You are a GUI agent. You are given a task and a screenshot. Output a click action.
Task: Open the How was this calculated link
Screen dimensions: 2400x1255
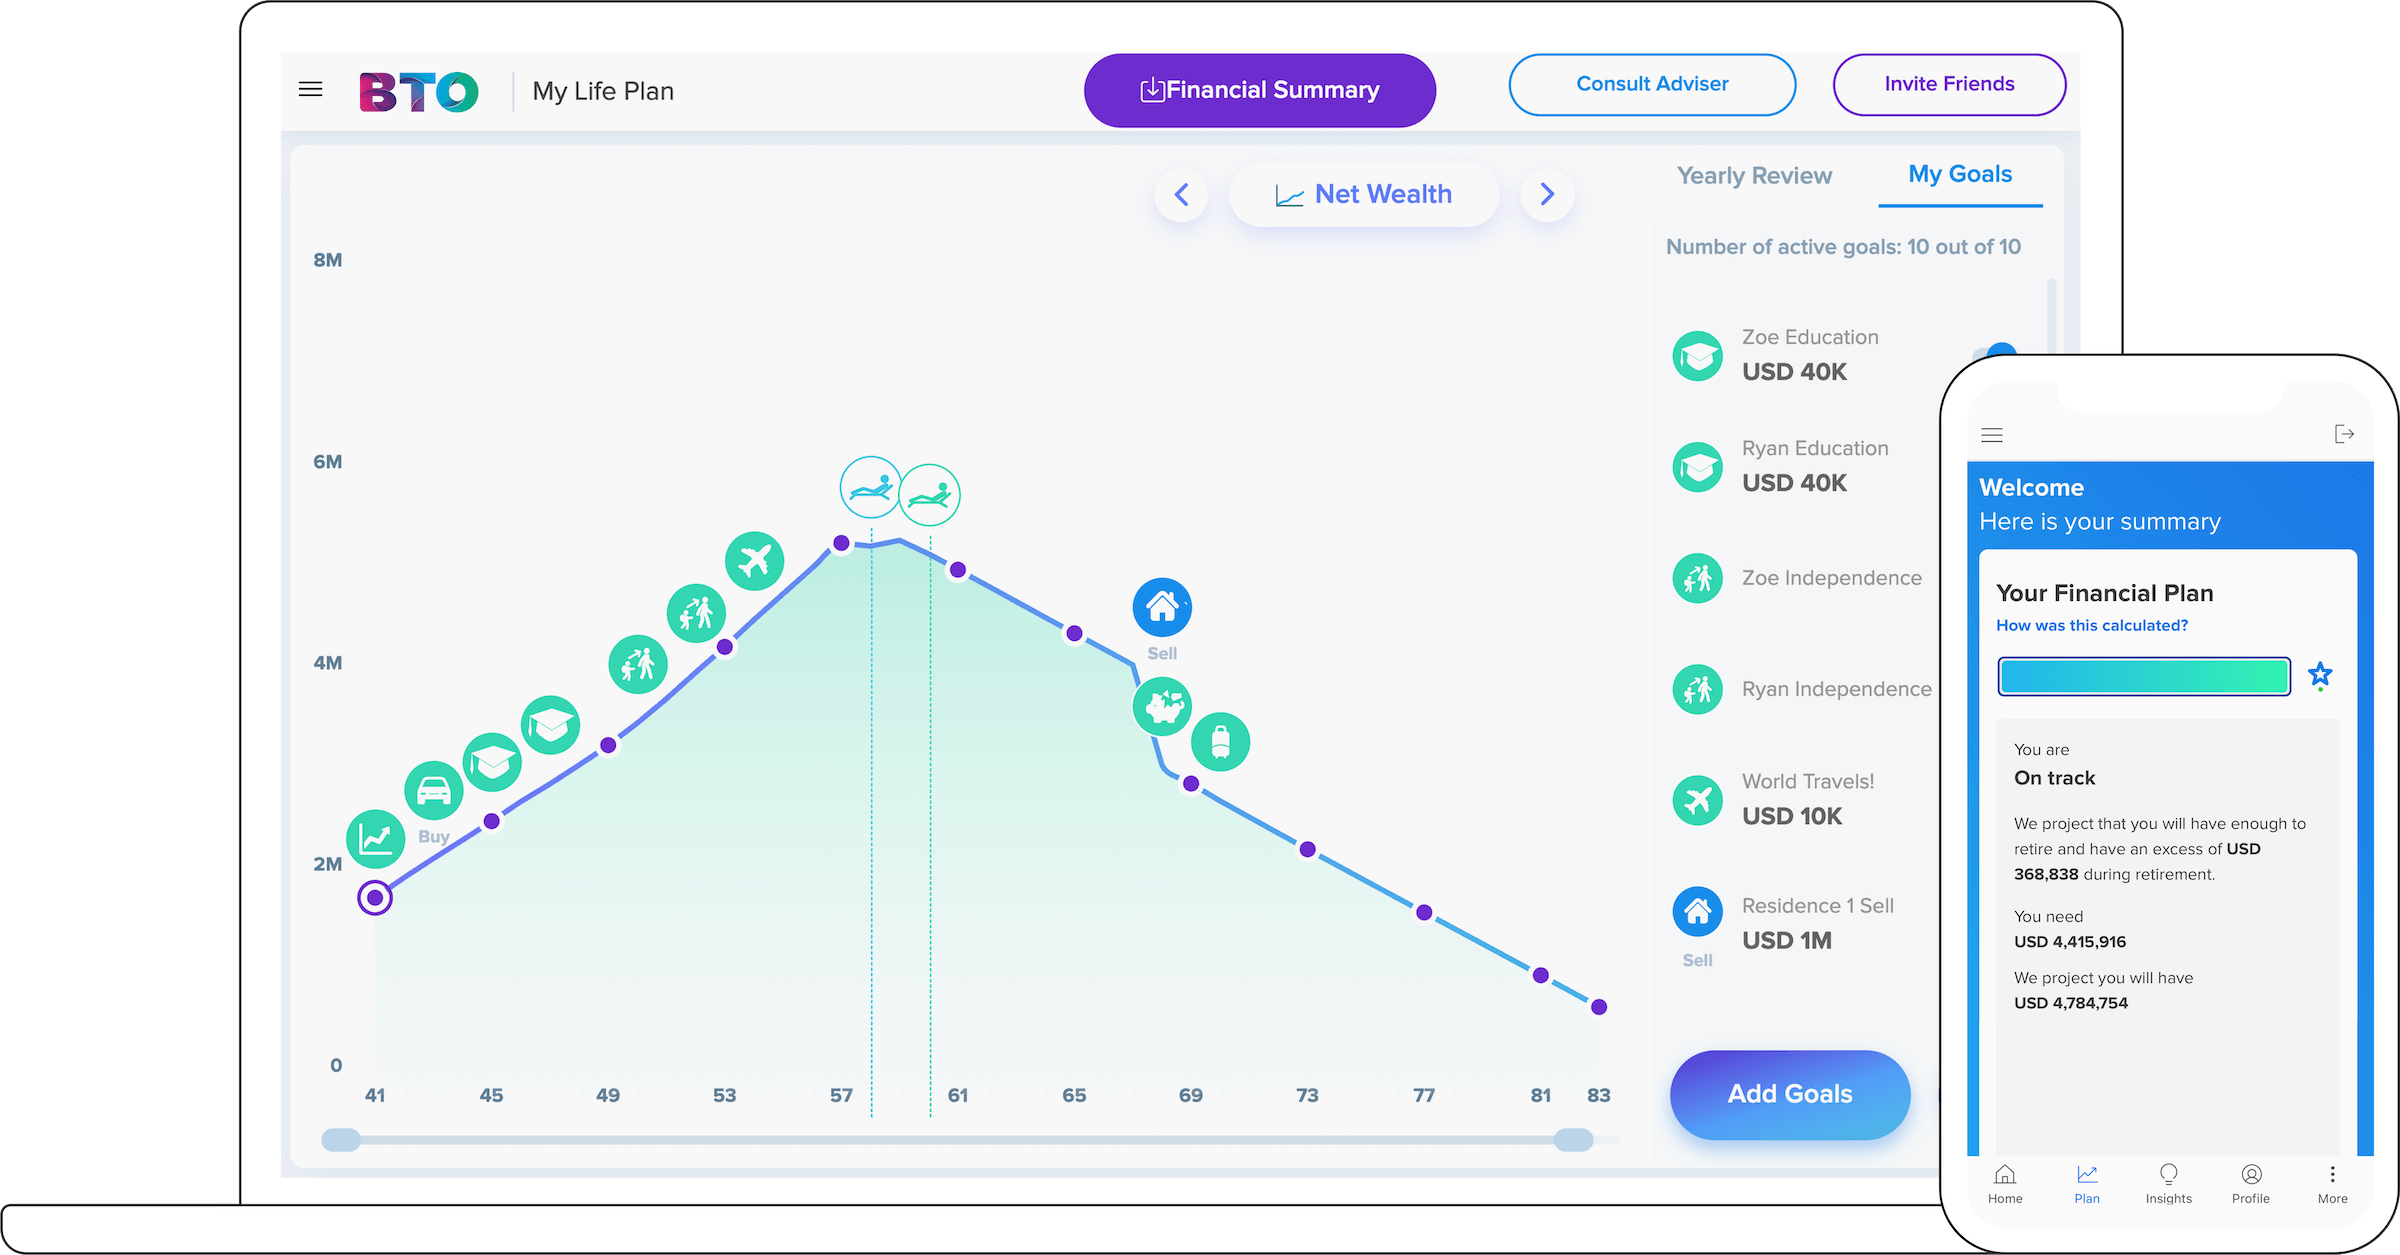tap(2092, 626)
